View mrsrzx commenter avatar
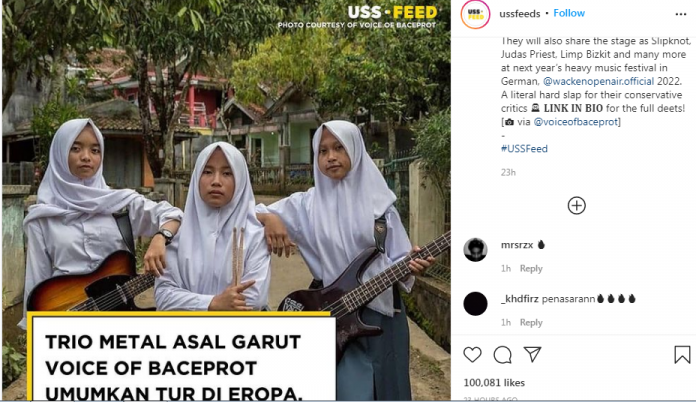 pos(475,250)
